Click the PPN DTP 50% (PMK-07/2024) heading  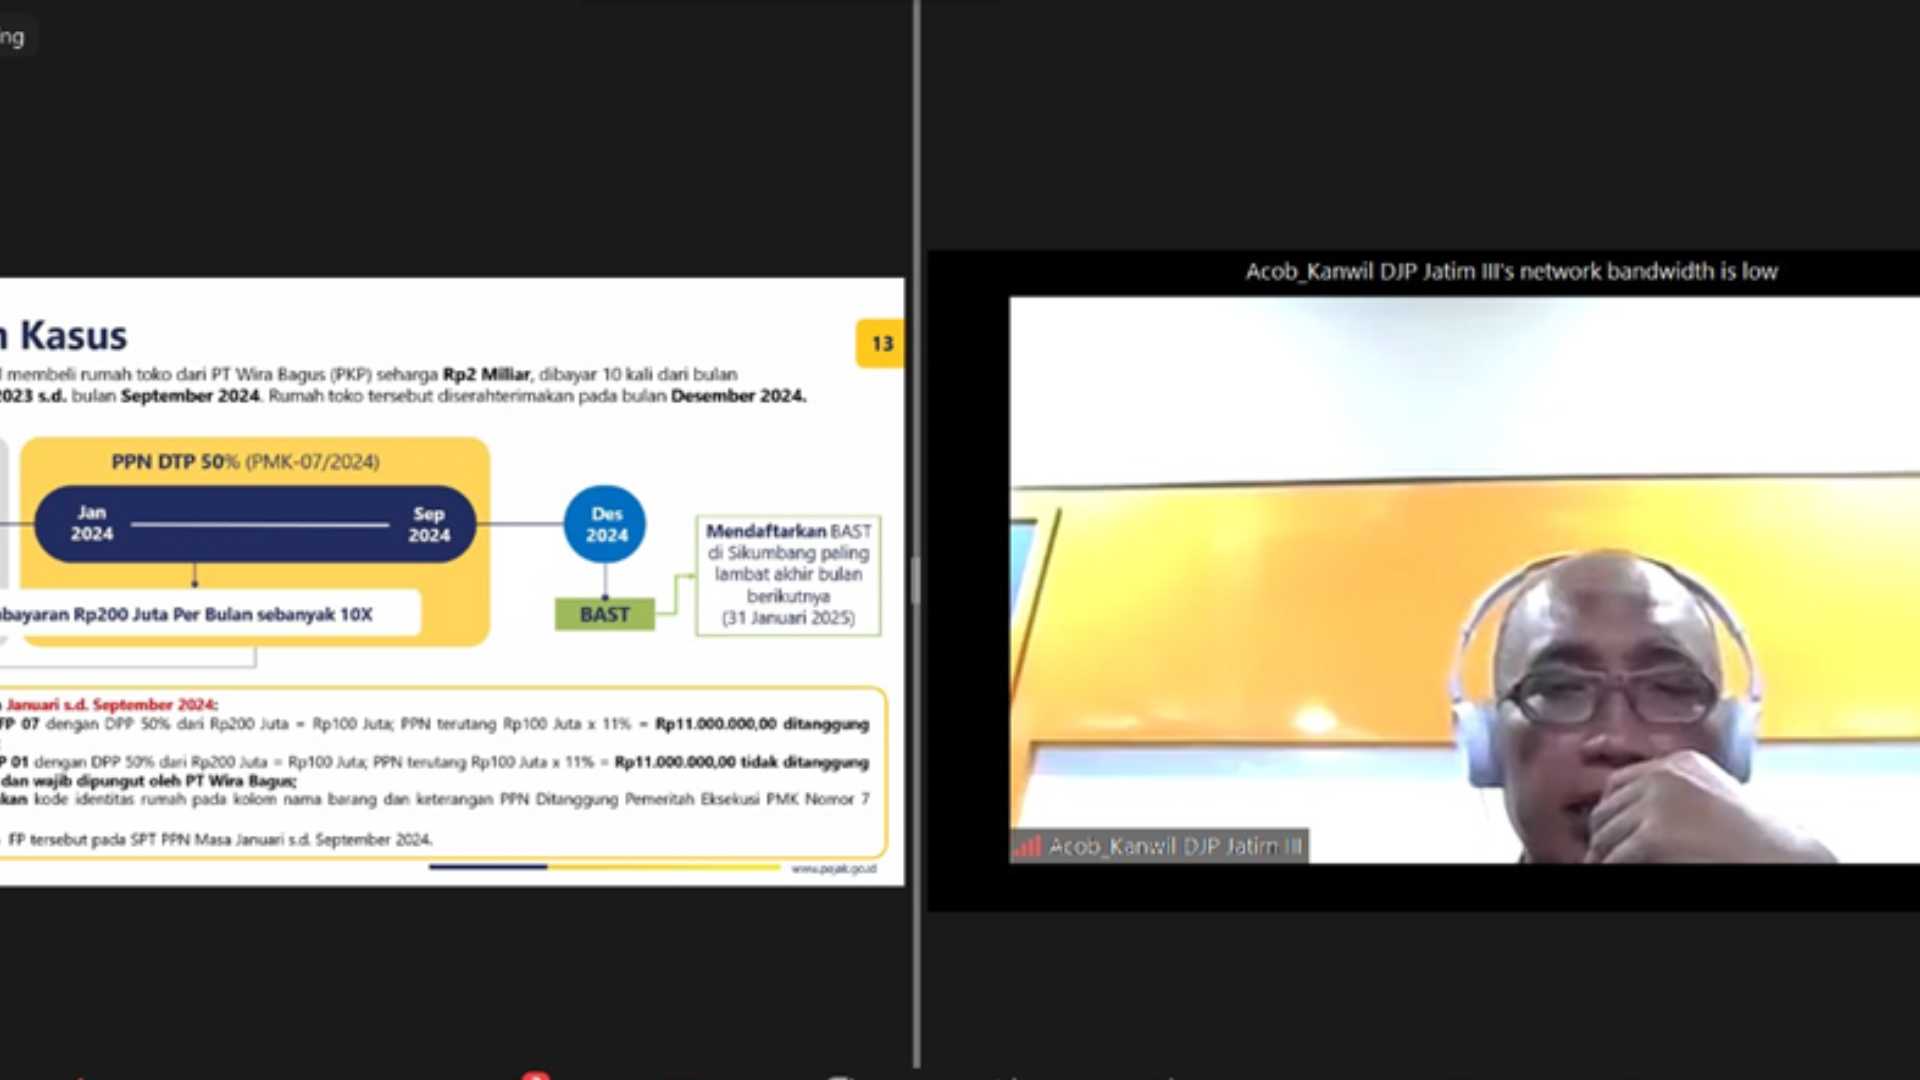click(x=245, y=461)
